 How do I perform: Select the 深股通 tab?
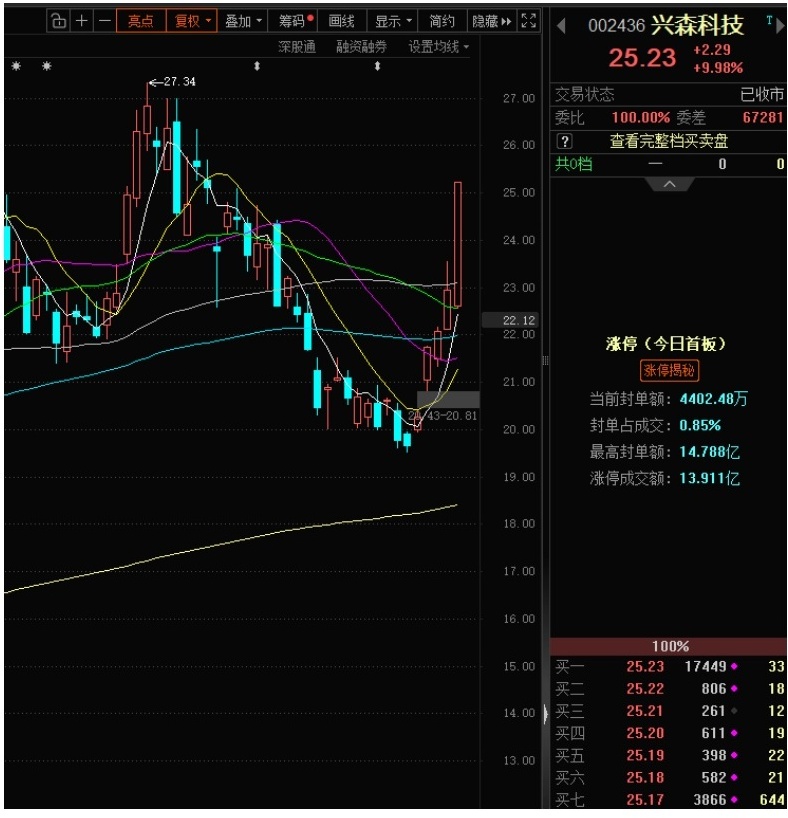click(297, 47)
